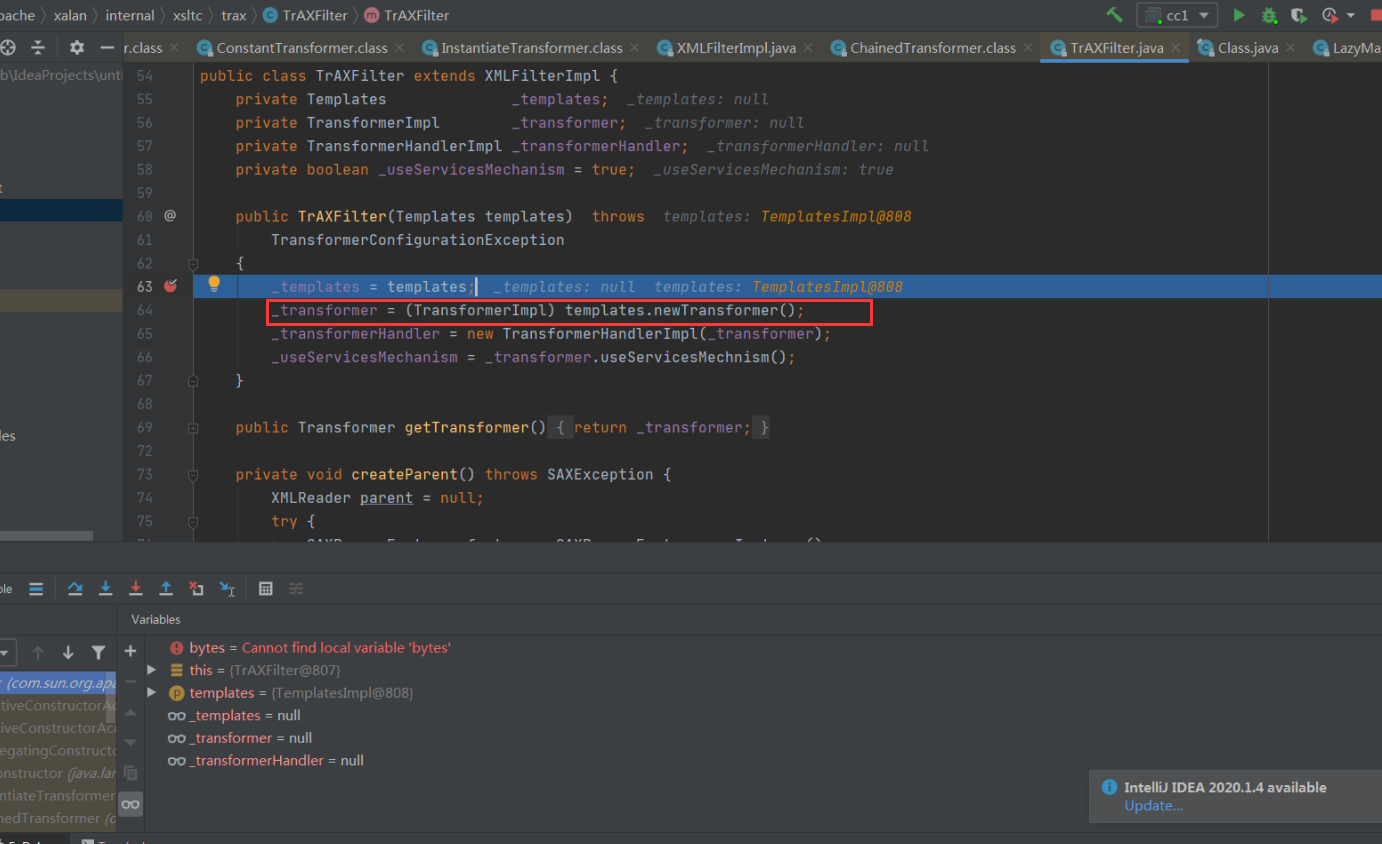Click the xsltc breadcrumb segment
The image size is (1382, 844).
pyautogui.click(x=188, y=15)
